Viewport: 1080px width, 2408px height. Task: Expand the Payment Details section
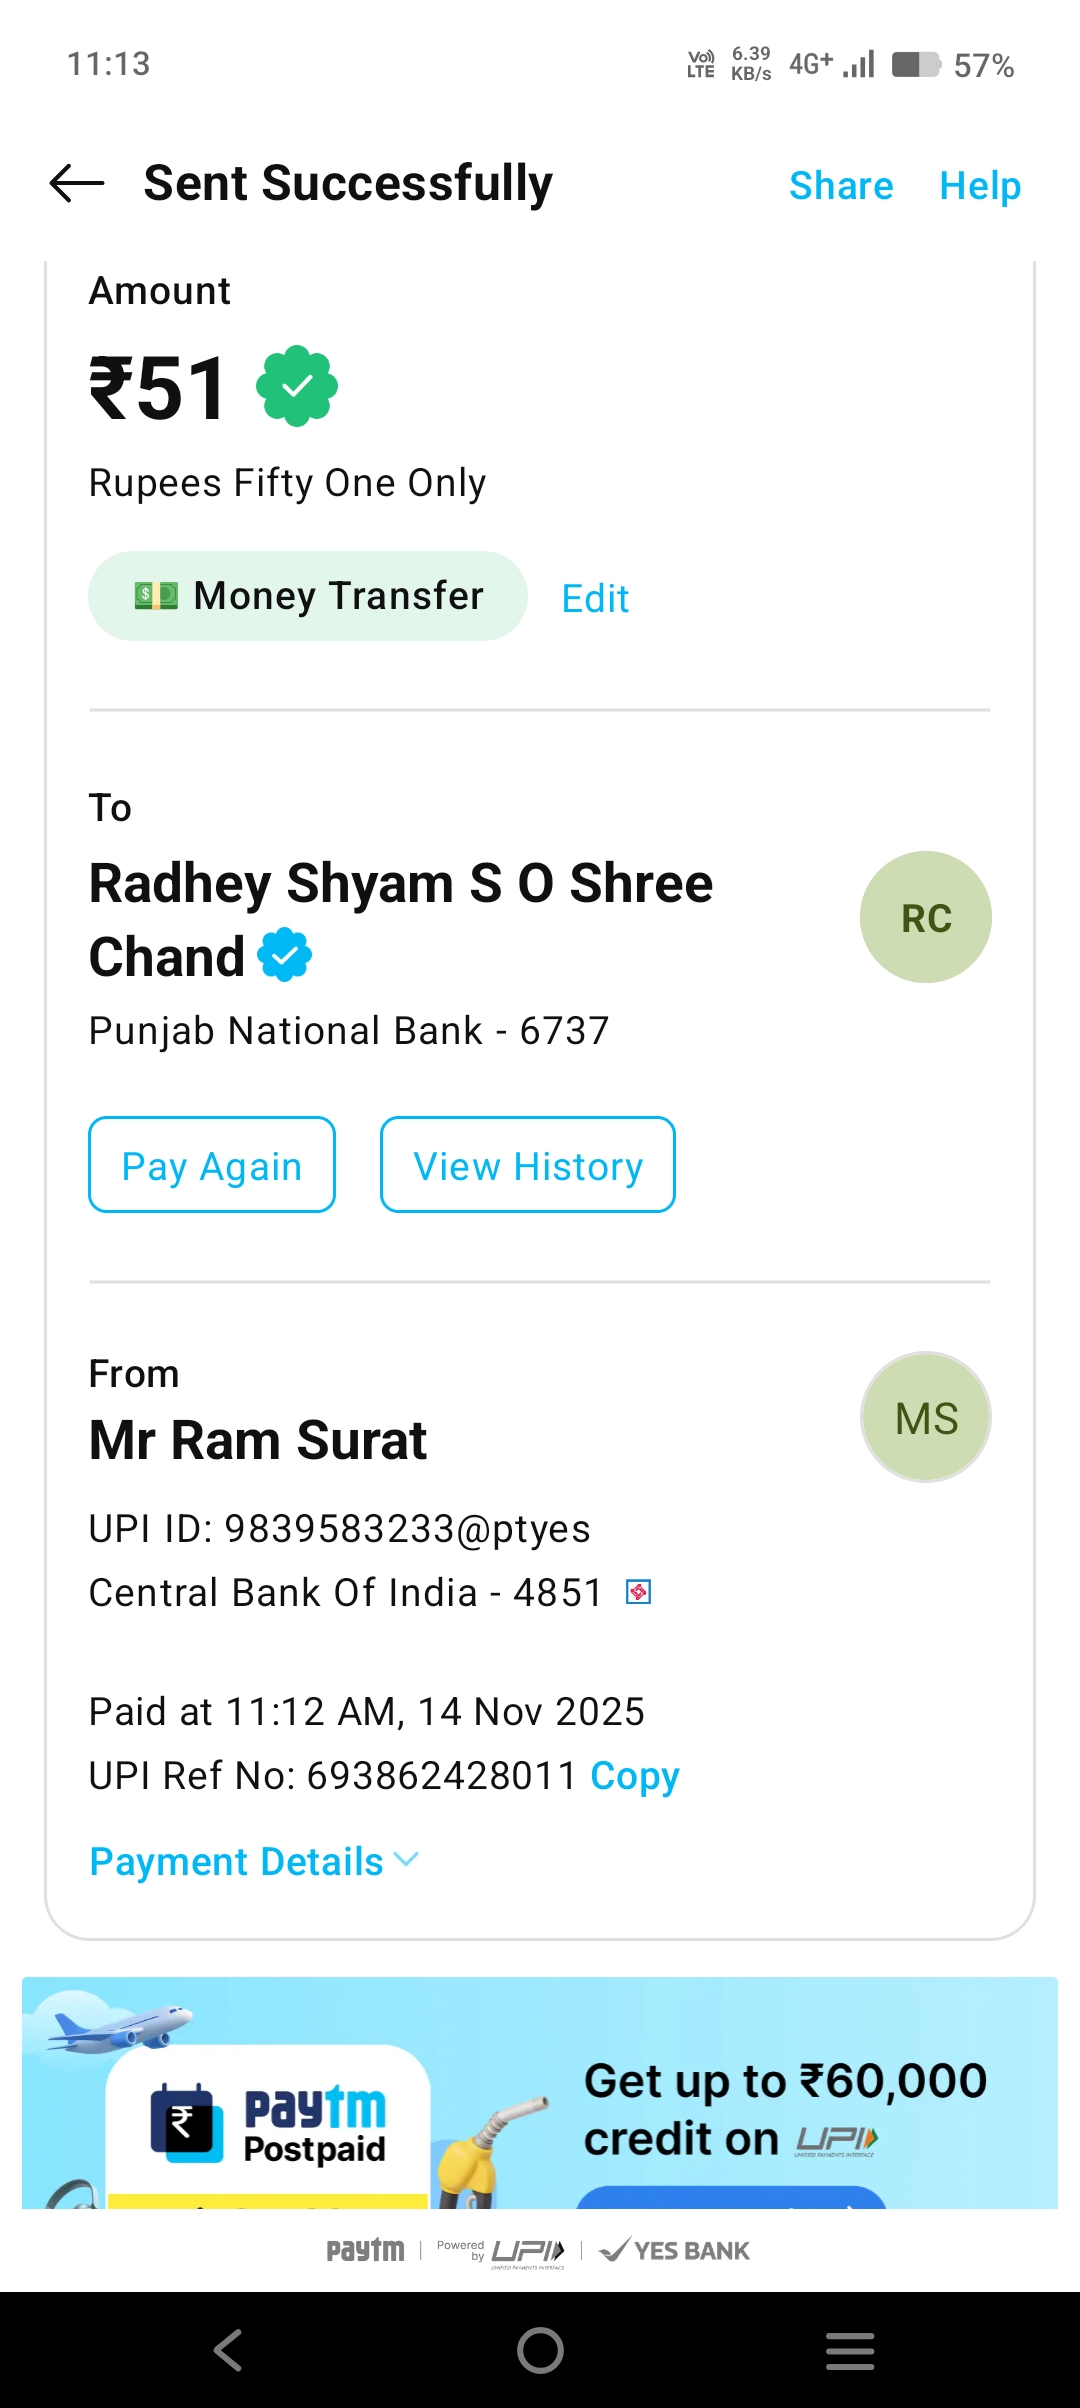pyautogui.click(x=254, y=1861)
